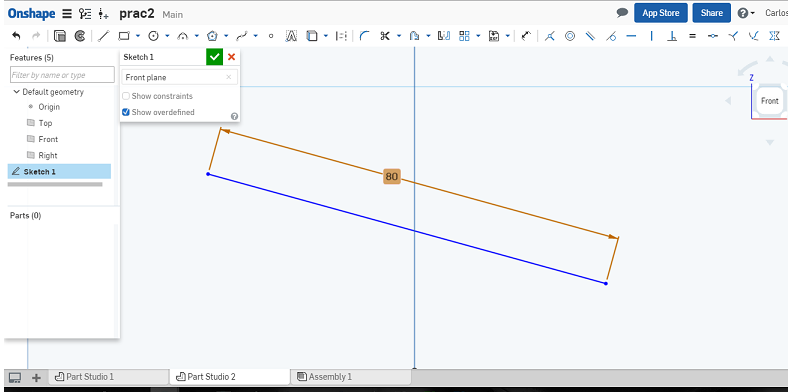The height and width of the screenshot is (392, 788).
Task: Select the Use/Project edges tool
Action: [x=313, y=36]
